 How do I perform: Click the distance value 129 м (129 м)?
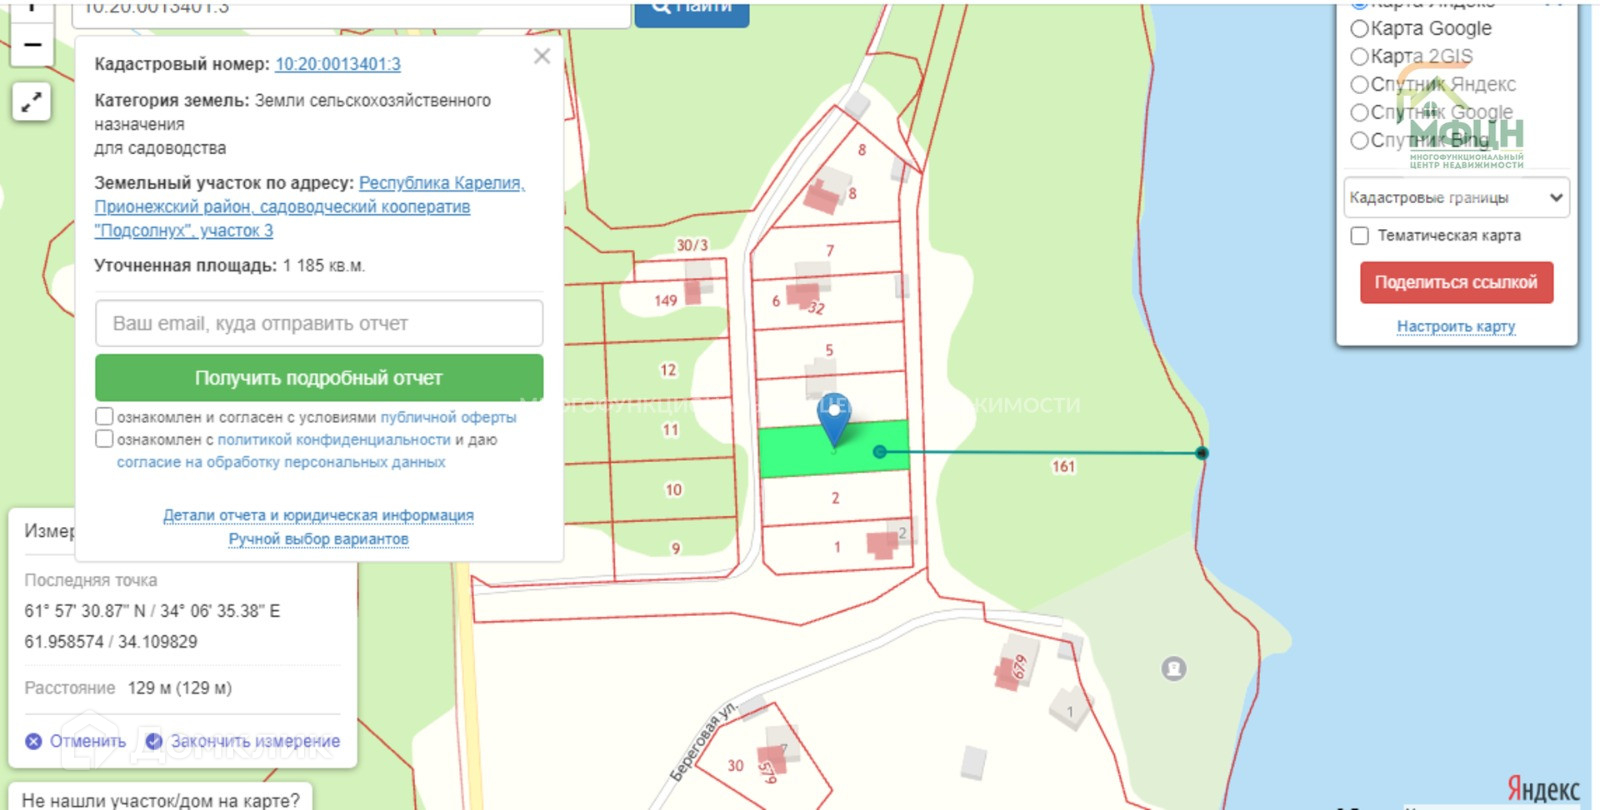[180, 688]
